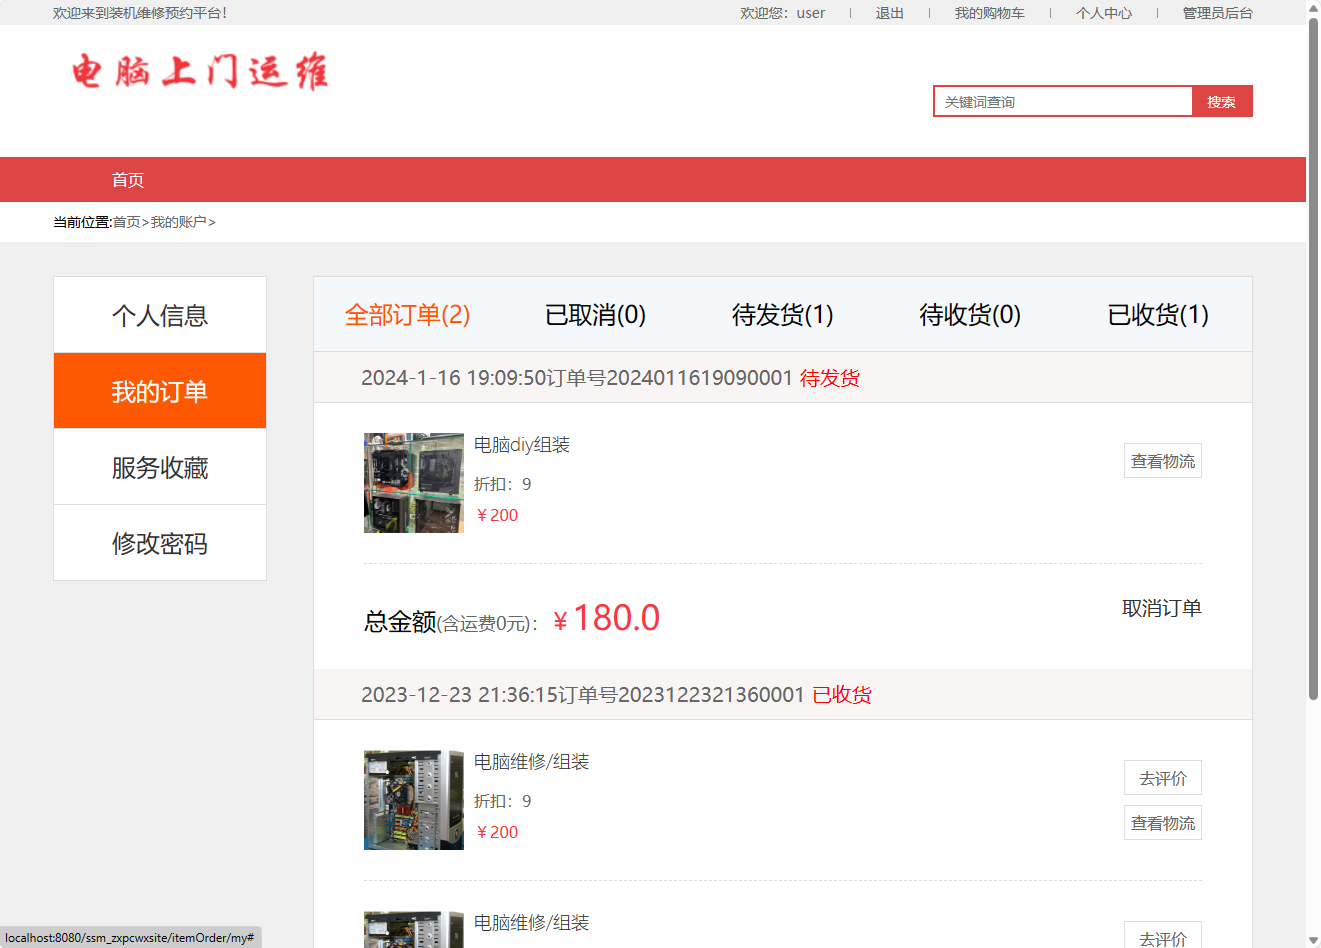Enter 管理员后台 admin area
Viewport: 1321px width, 948px height.
[1216, 13]
